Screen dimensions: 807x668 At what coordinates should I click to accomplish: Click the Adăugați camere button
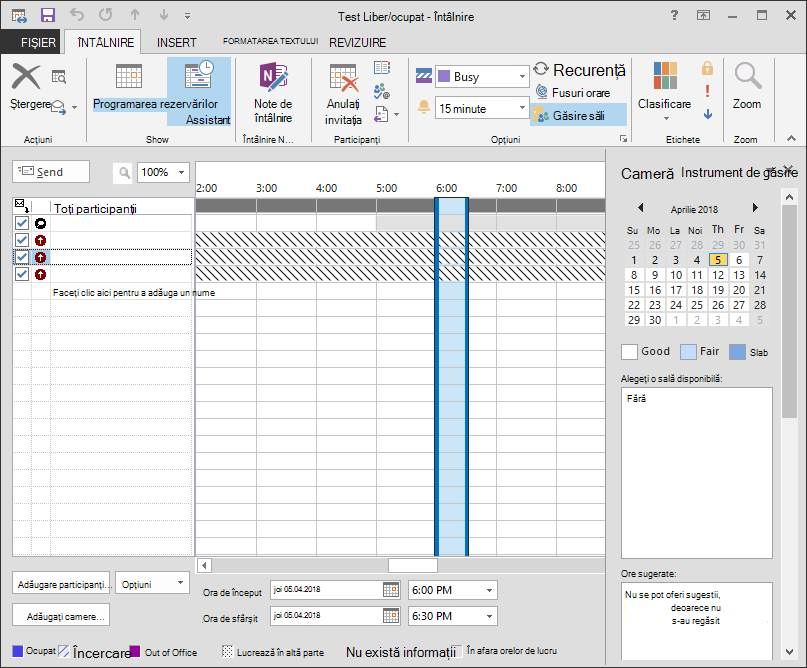pos(61,617)
